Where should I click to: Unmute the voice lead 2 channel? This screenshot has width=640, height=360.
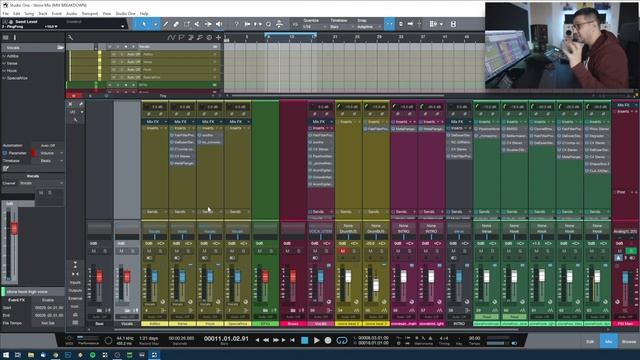point(343,251)
